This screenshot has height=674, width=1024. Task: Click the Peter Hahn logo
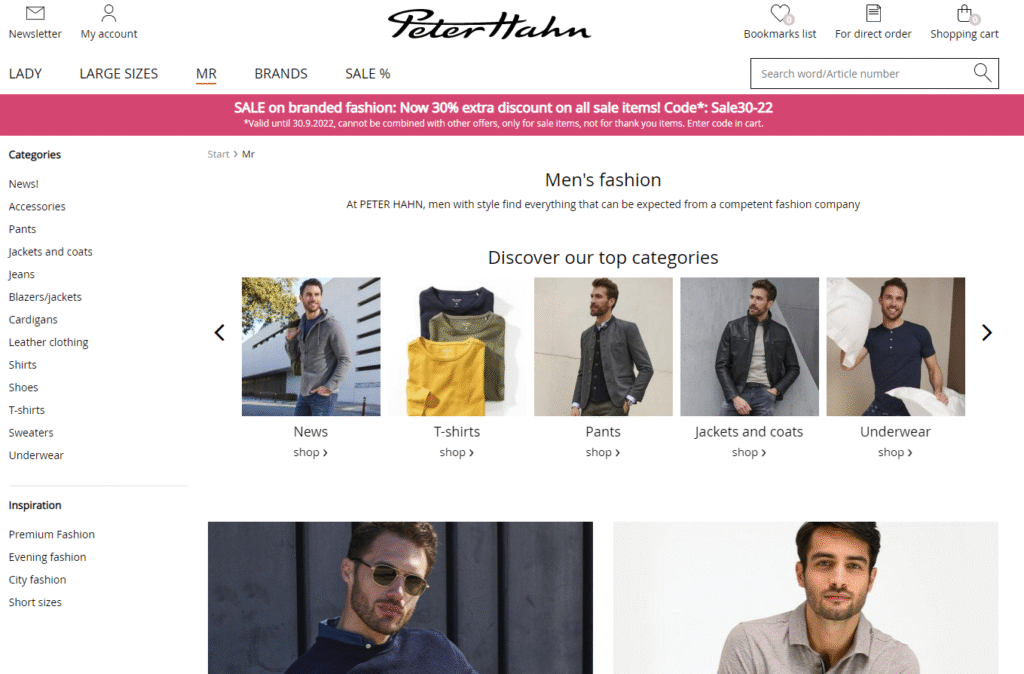pyautogui.click(x=489, y=25)
